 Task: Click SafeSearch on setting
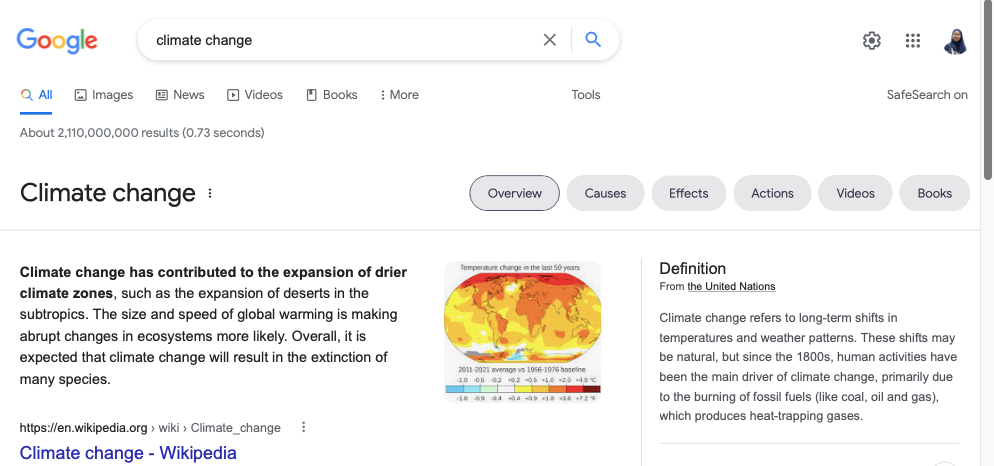pos(927,95)
